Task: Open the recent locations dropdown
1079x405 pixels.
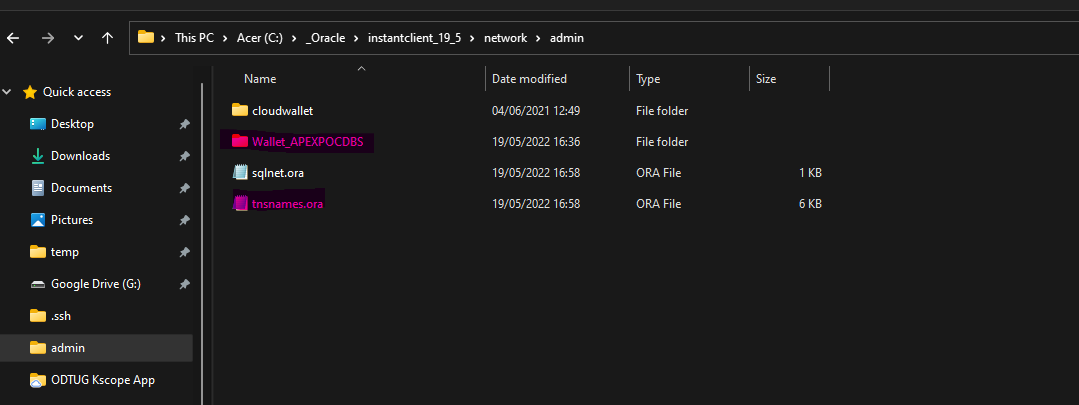Action: coord(78,38)
